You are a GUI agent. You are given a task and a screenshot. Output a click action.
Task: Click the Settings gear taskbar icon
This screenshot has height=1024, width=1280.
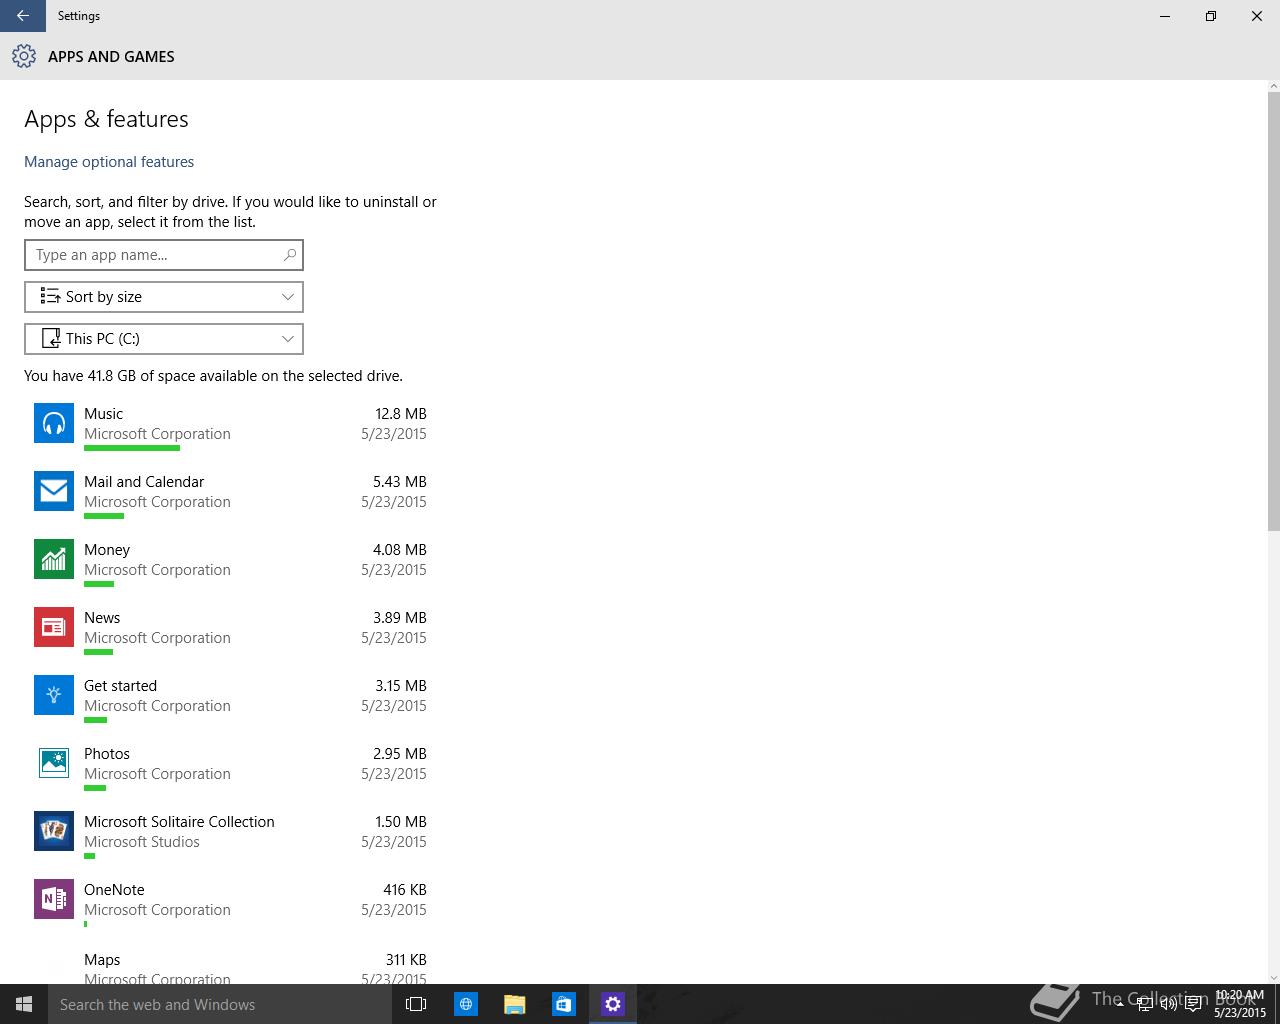pyautogui.click(x=613, y=1004)
